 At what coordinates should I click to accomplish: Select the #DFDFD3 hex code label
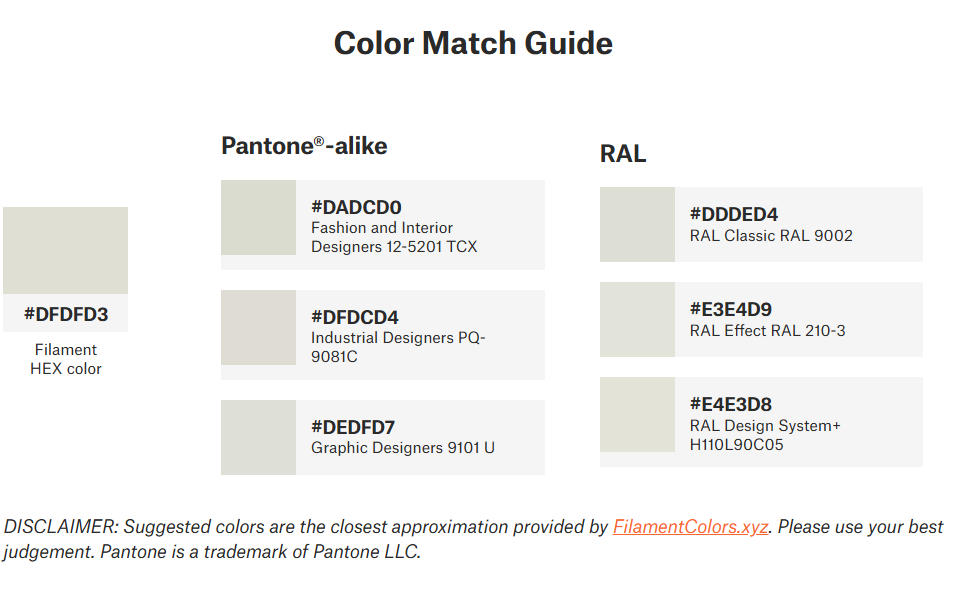pyautogui.click(x=66, y=315)
